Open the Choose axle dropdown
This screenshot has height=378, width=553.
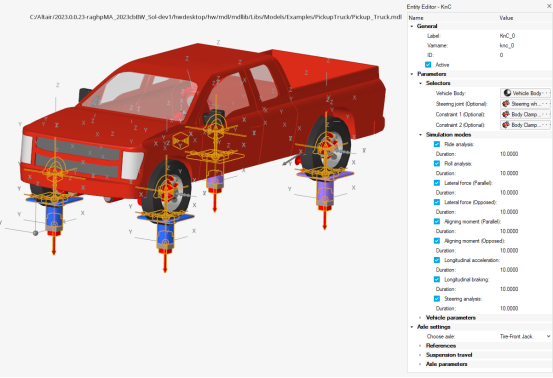tap(548, 336)
